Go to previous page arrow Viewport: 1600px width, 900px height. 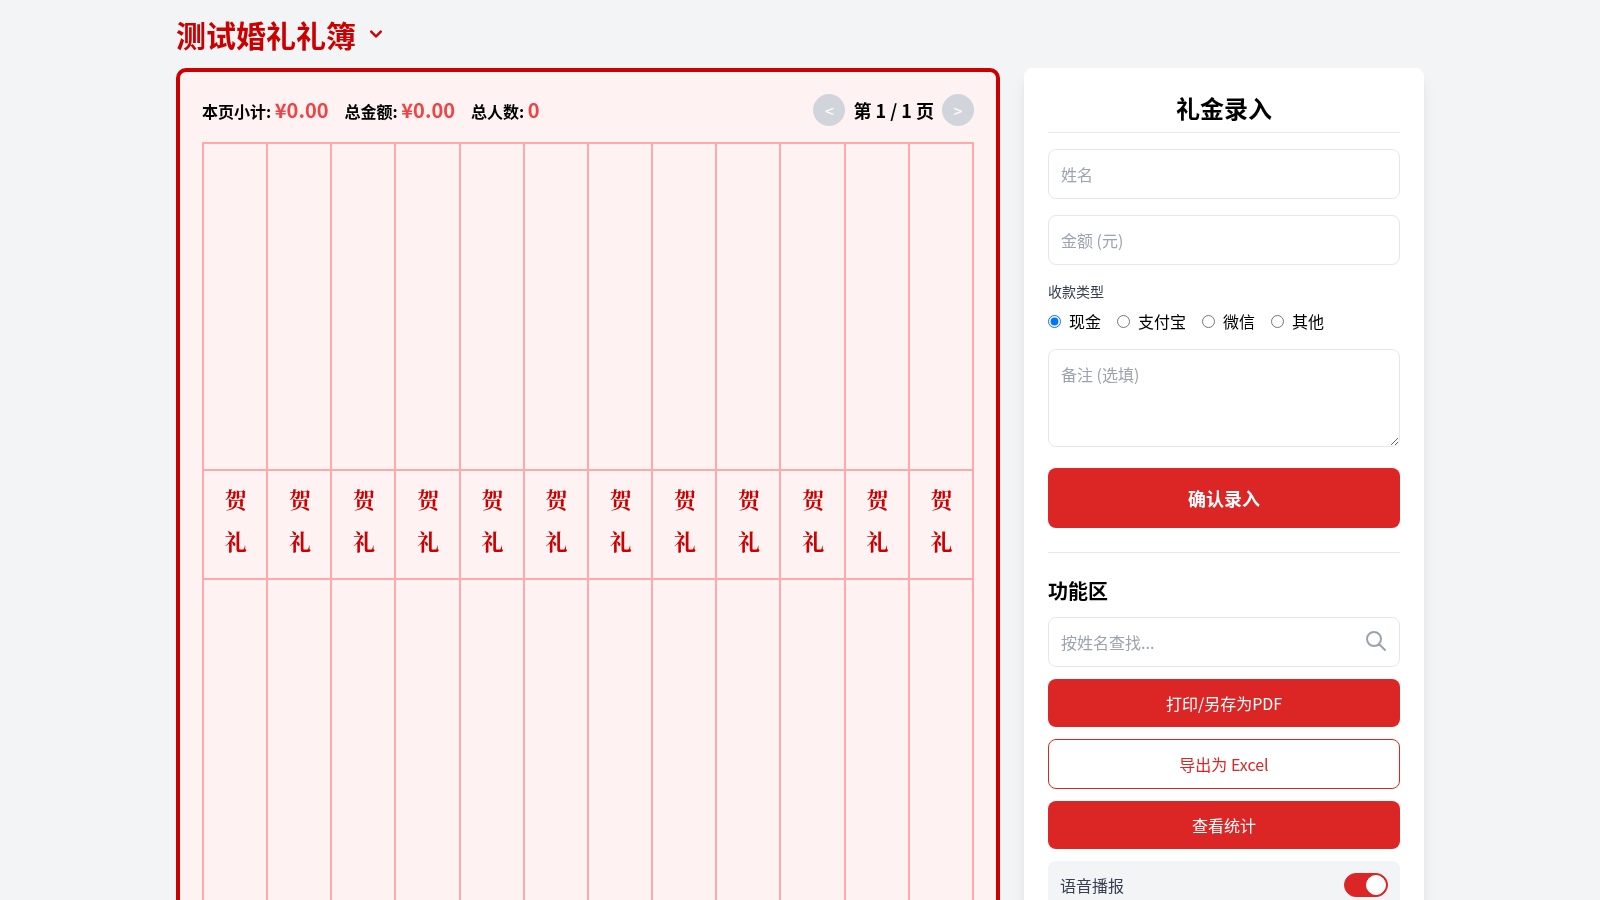point(829,110)
